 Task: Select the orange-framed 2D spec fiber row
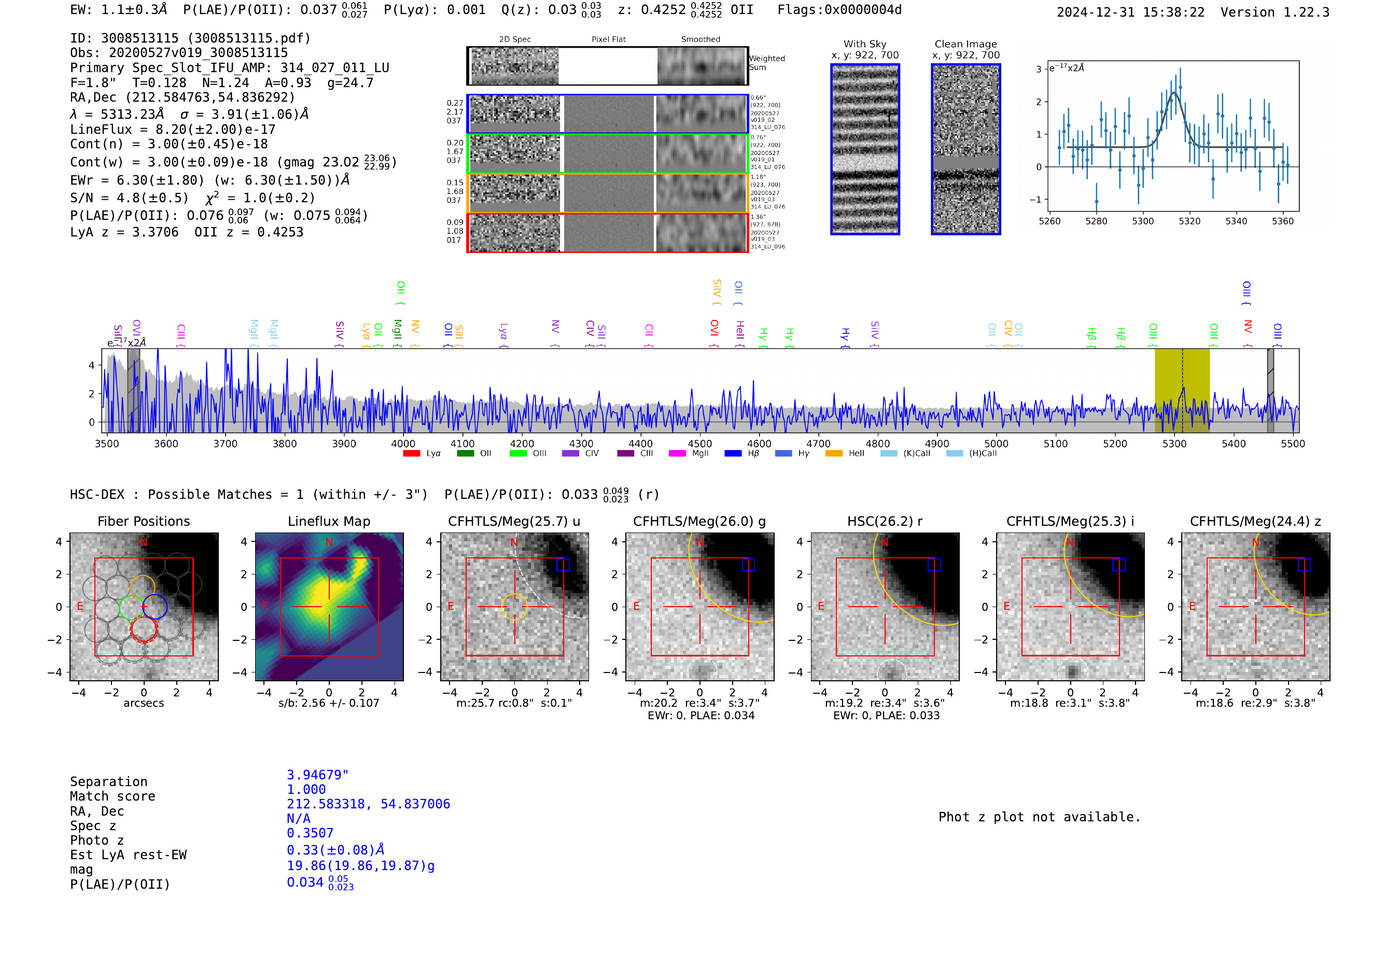[608, 193]
